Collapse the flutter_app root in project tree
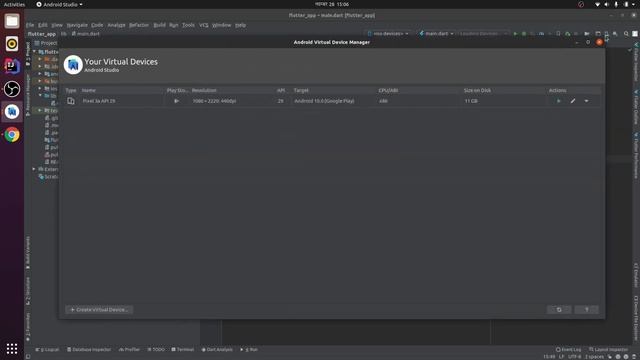 pos(34,52)
